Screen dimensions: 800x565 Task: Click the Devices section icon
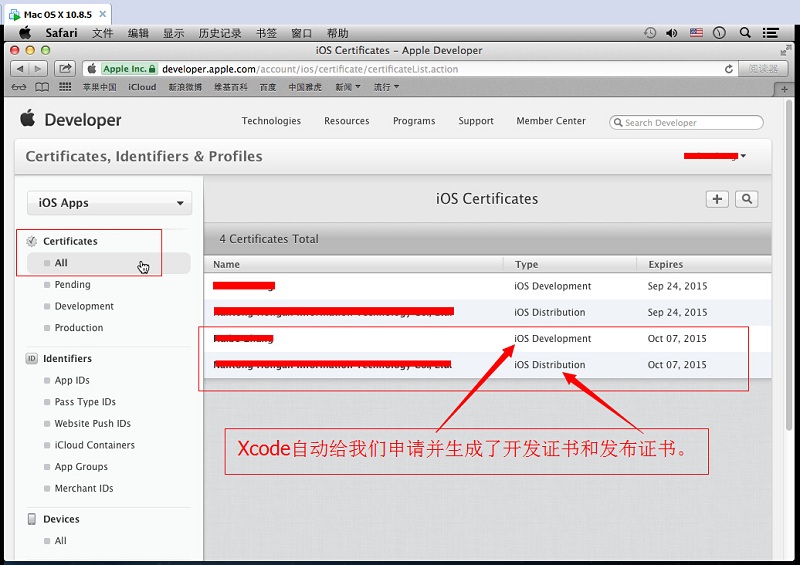point(32,519)
